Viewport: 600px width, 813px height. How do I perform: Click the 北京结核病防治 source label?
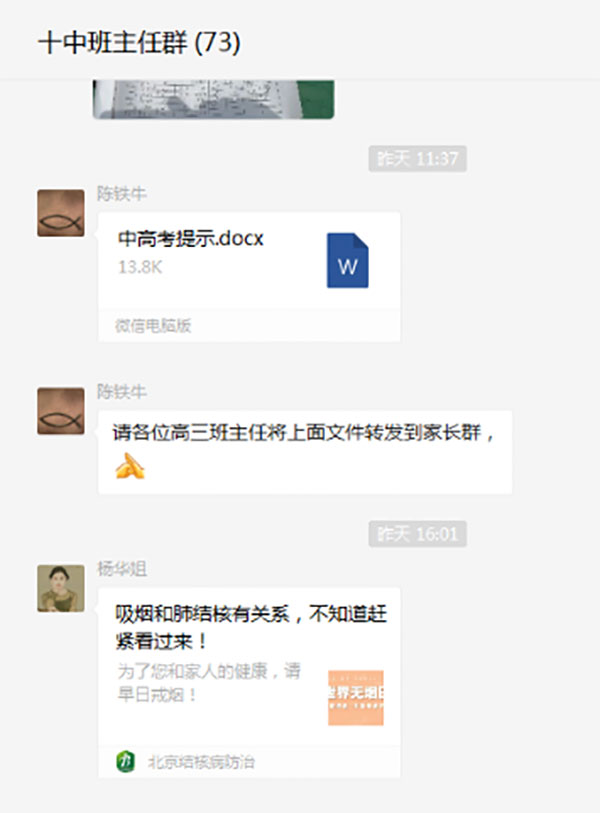[201, 762]
